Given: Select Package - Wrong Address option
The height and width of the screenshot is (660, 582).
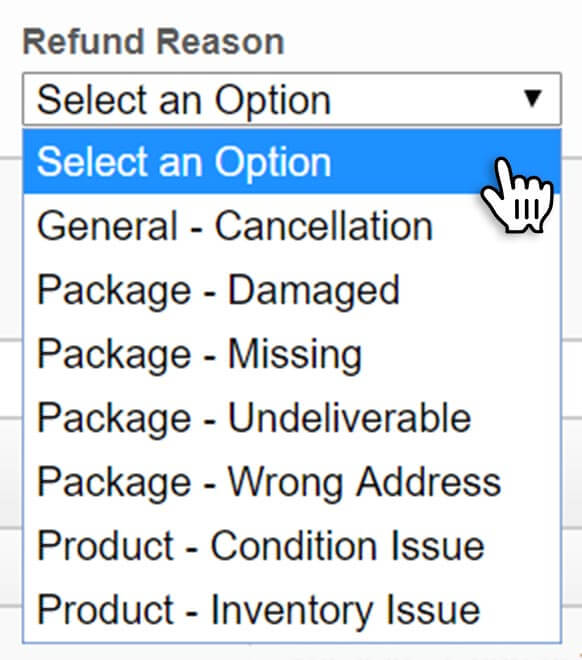Looking at the screenshot, I should point(292,482).
